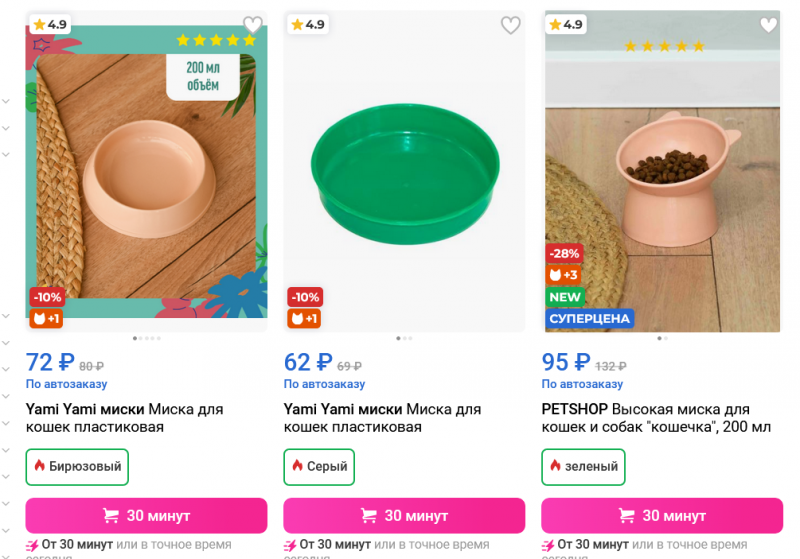Expand the third chevron from top in the left sidebar
This screenshot has width=800, height=559.
(x=6, y=155)
